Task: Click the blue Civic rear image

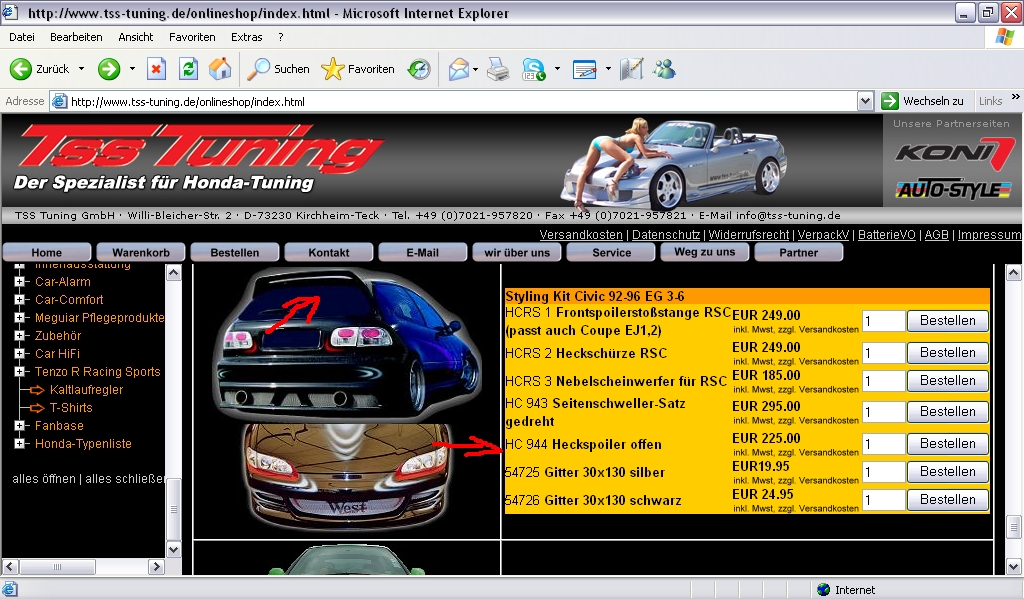Action: (346, 344)
